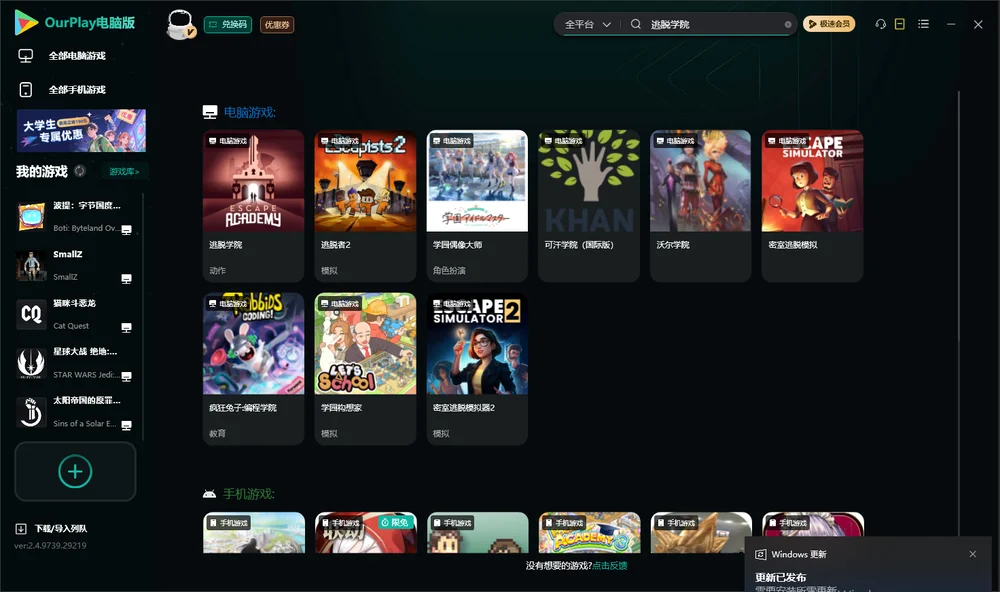Click the search magnifier icon
1000x592 pixels.
tap(635, 24)
